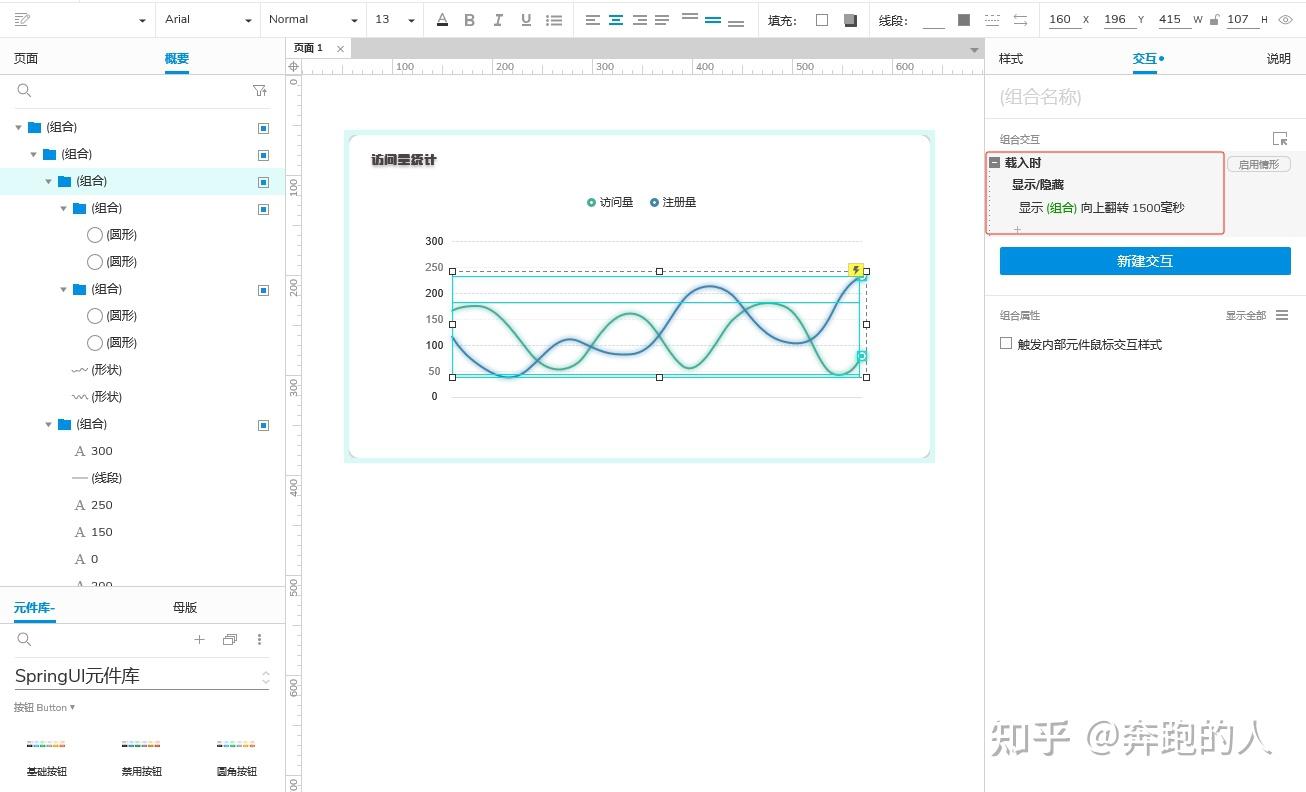
Task: Open the widget library more options menu
Action: (x=259, y=639)
